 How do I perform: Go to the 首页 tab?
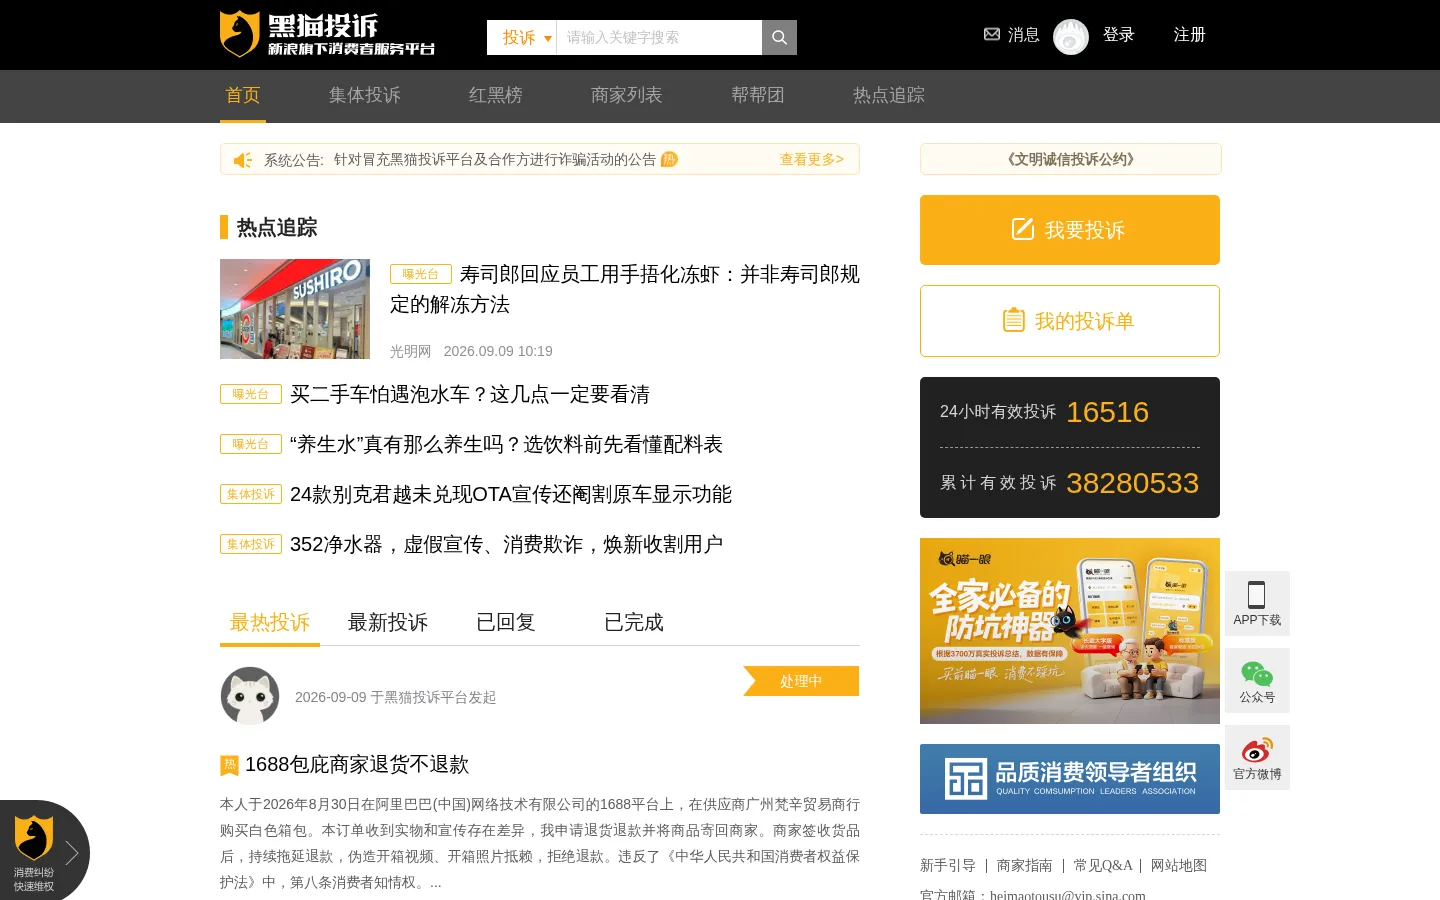point(243,95)
